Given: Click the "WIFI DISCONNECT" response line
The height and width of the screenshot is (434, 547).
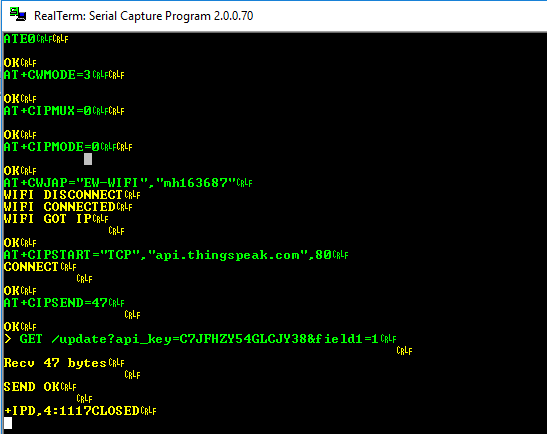Looking at the screenshot, I should pos(72,195).
